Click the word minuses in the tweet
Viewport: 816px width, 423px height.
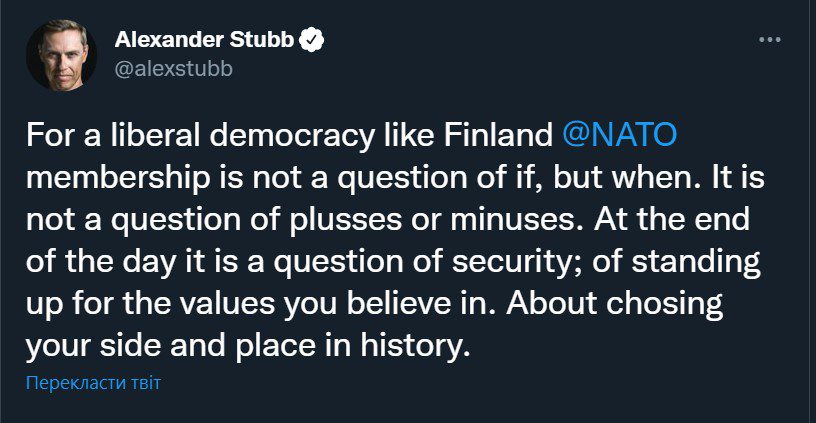(x=517, y=220)
